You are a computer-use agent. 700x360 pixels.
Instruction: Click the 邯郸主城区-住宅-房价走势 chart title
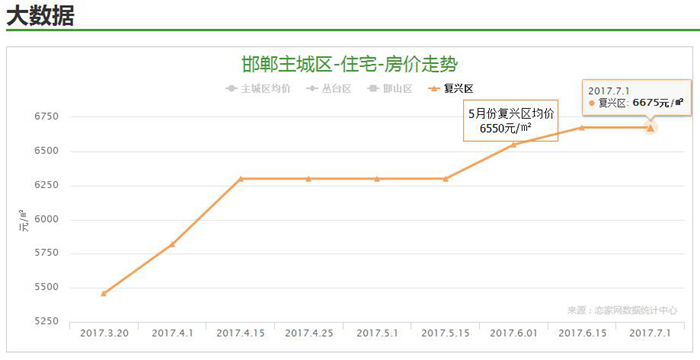click(350, 65)
